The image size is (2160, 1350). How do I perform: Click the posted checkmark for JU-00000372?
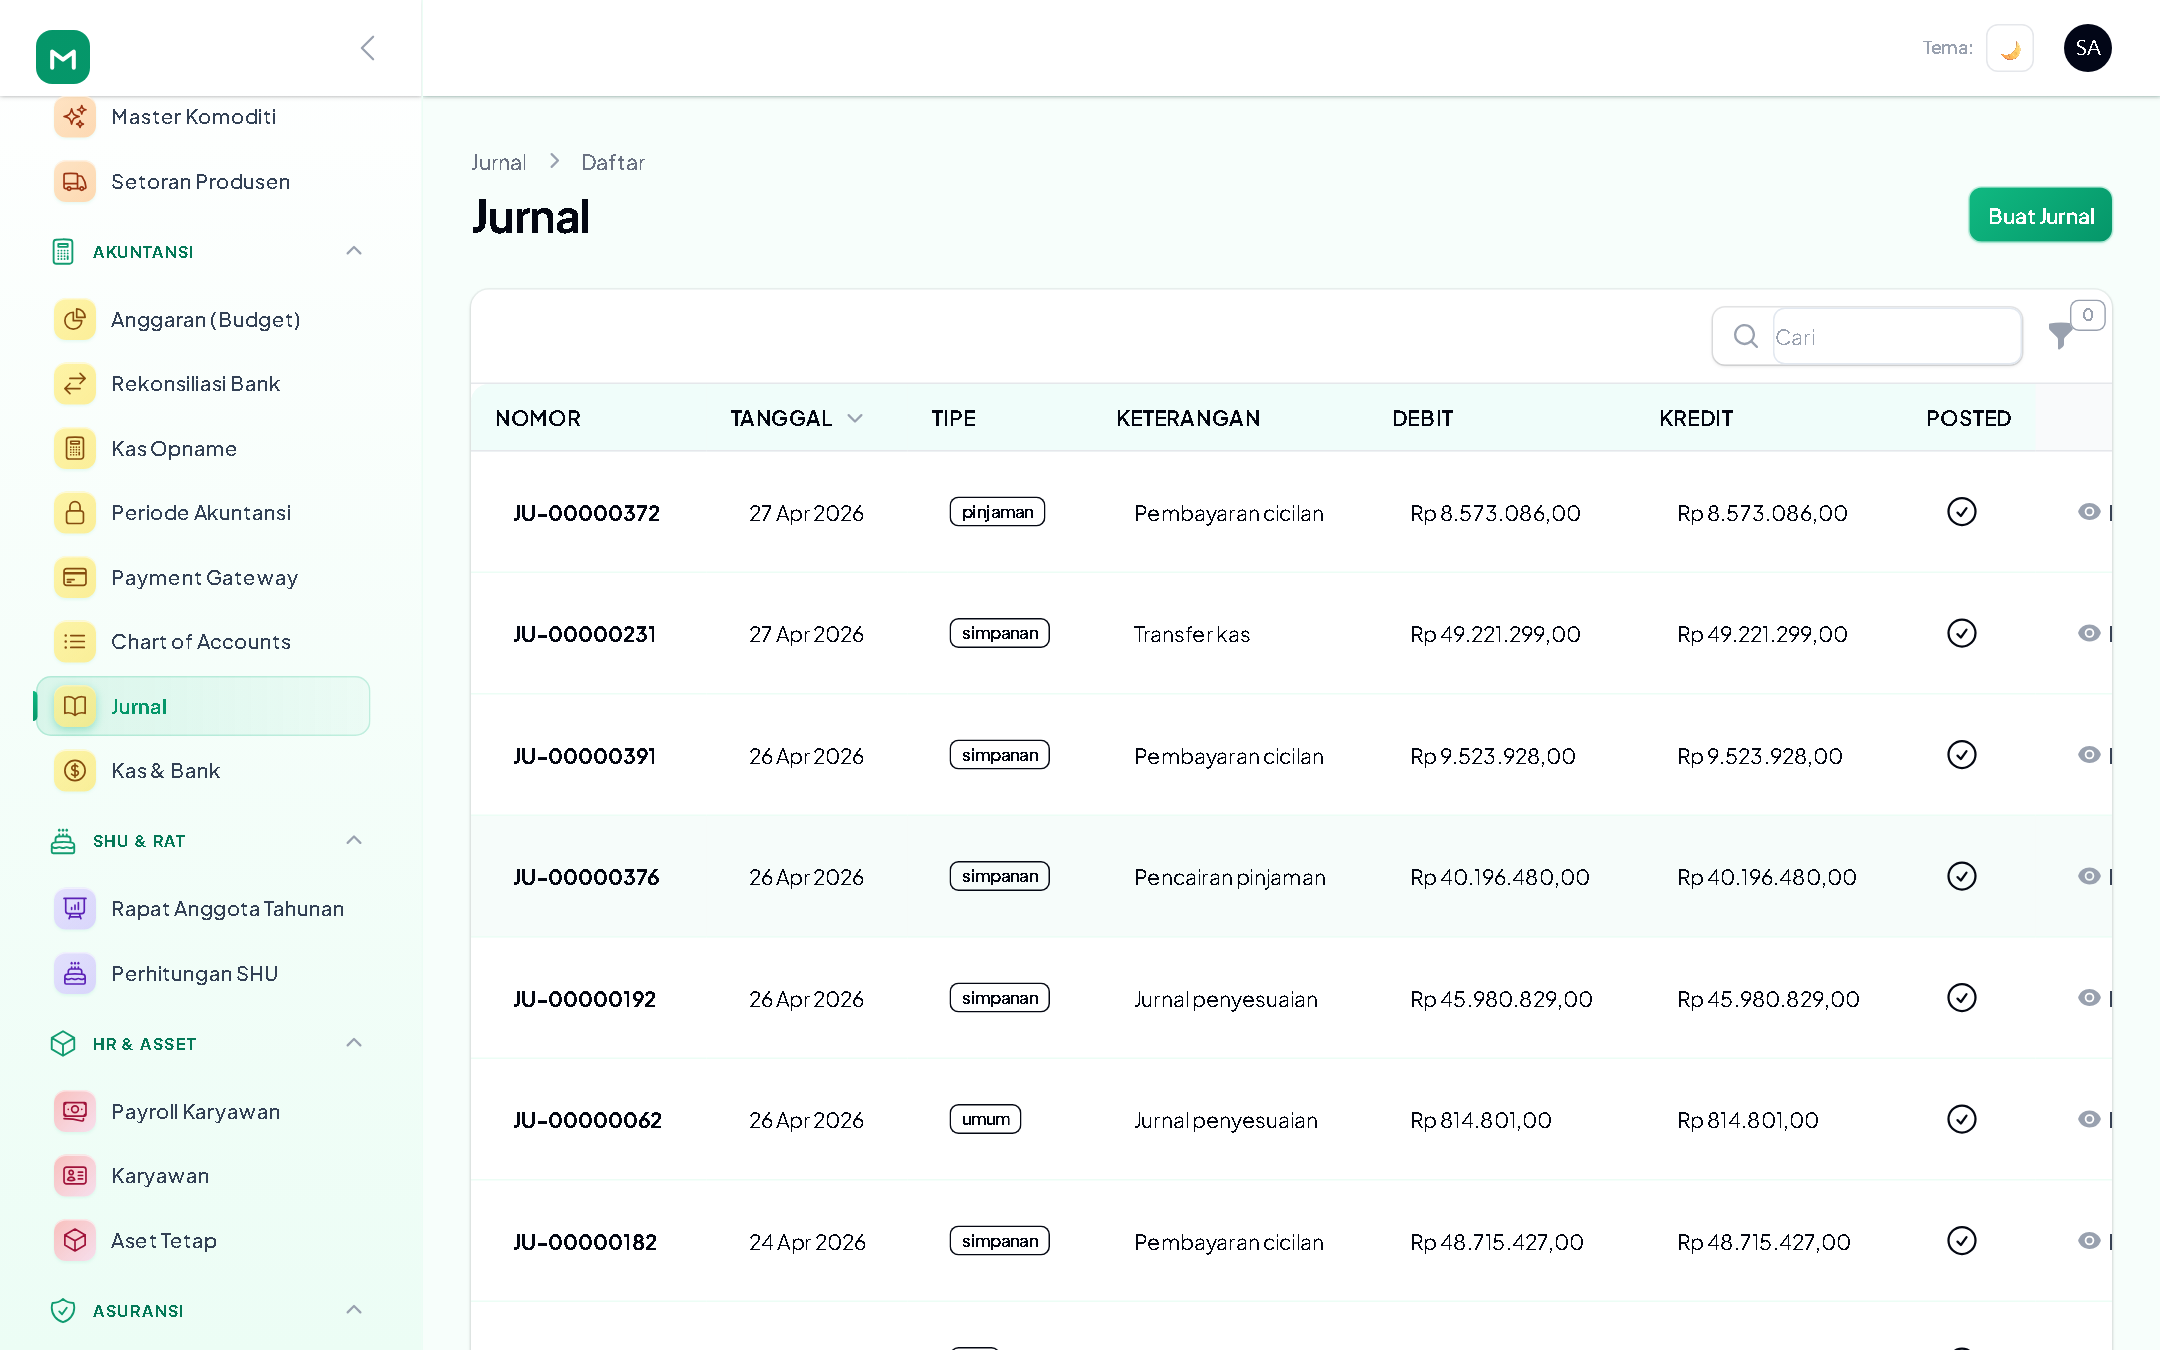tap(1962, 512)
